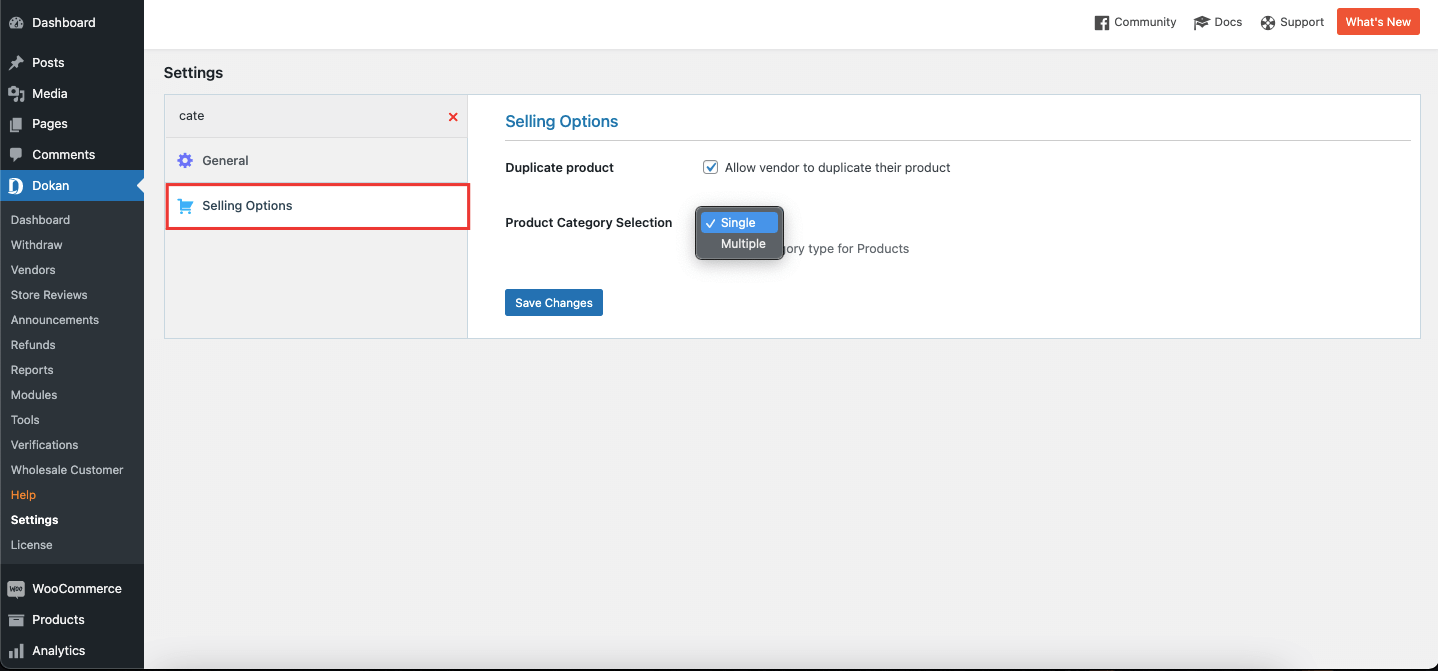The height and width of the screenshot is (671, 1438).
Task: Choose Multiple in category selection dropdown
Action: coord(739,244)
